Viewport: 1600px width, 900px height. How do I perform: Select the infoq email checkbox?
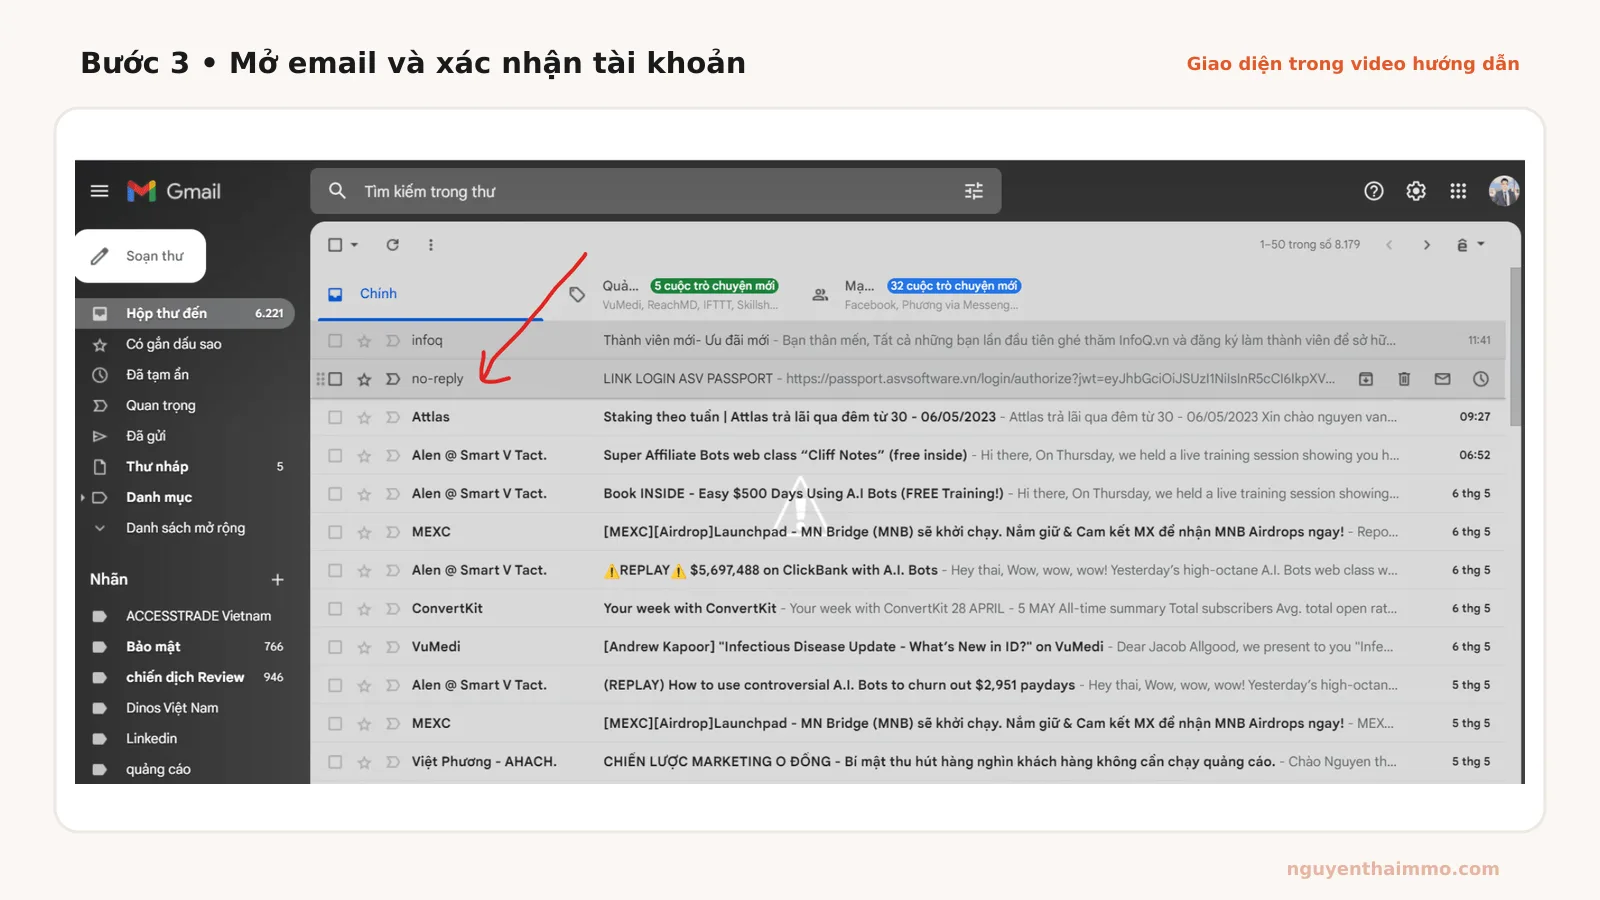click(335, 341)
